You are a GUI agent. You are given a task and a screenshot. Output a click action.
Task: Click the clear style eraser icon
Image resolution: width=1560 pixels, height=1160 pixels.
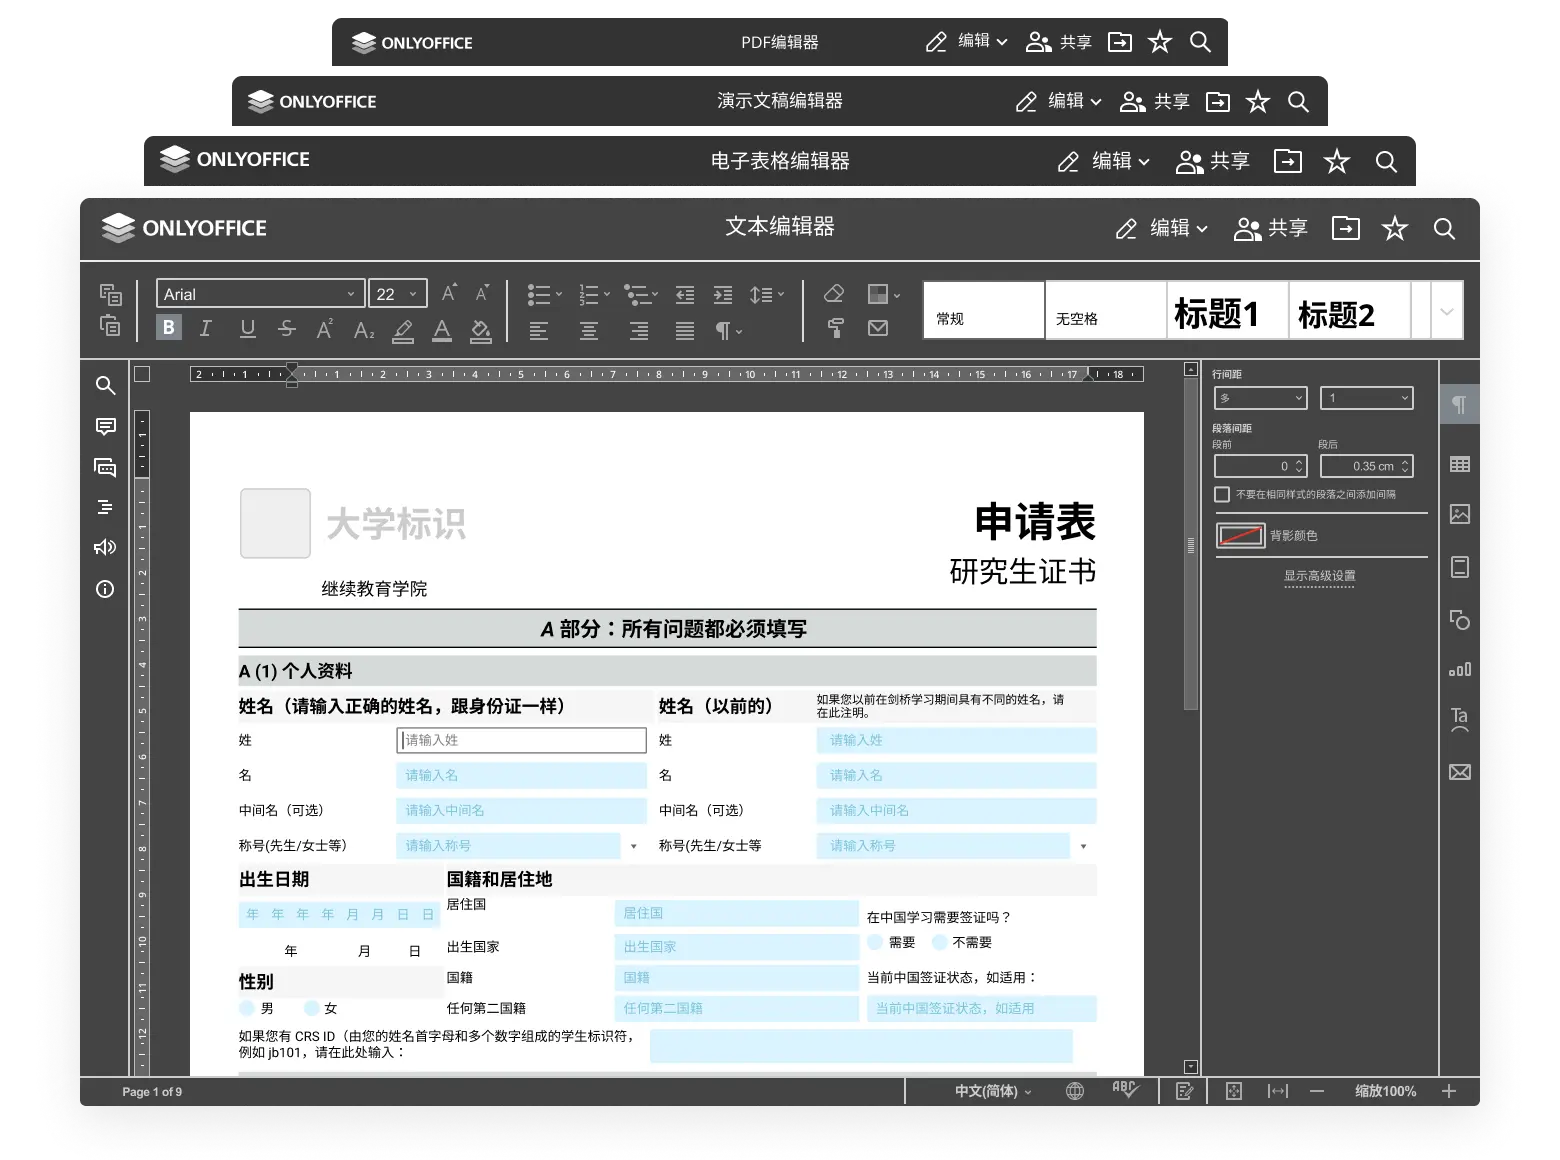[834, 293]
